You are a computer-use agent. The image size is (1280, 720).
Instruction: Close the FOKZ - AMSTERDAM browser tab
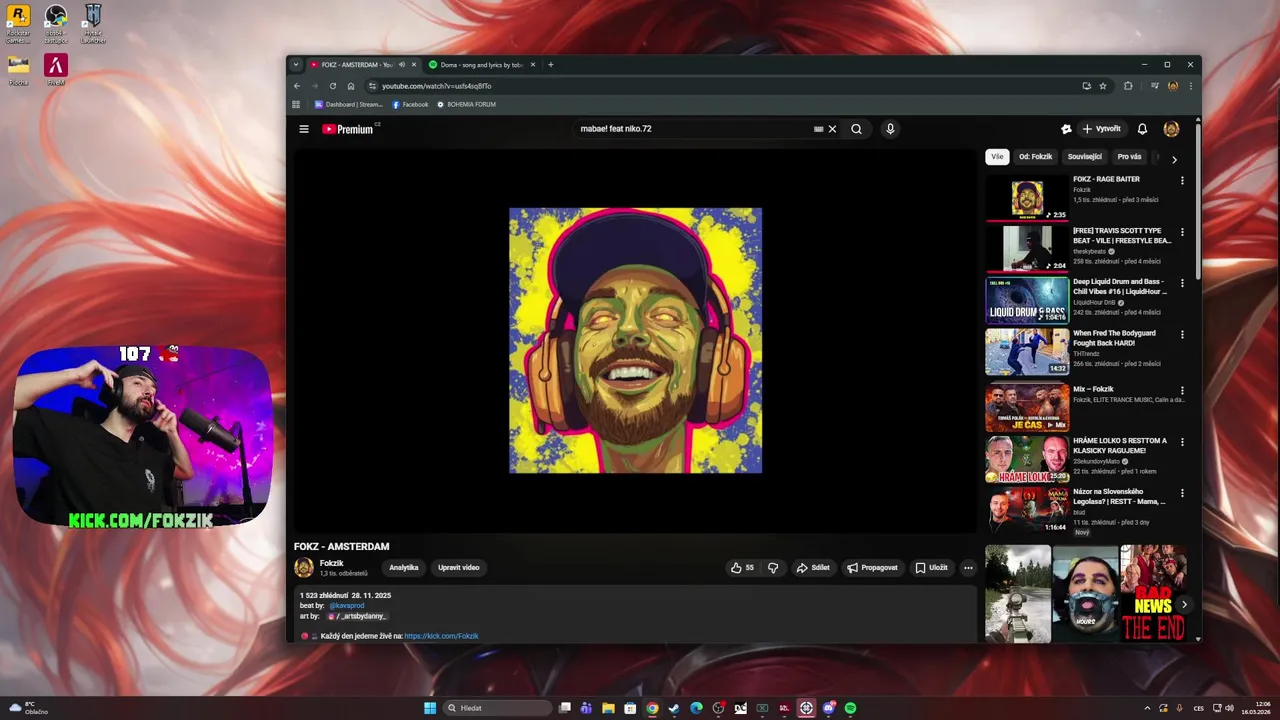coord(413,65)
